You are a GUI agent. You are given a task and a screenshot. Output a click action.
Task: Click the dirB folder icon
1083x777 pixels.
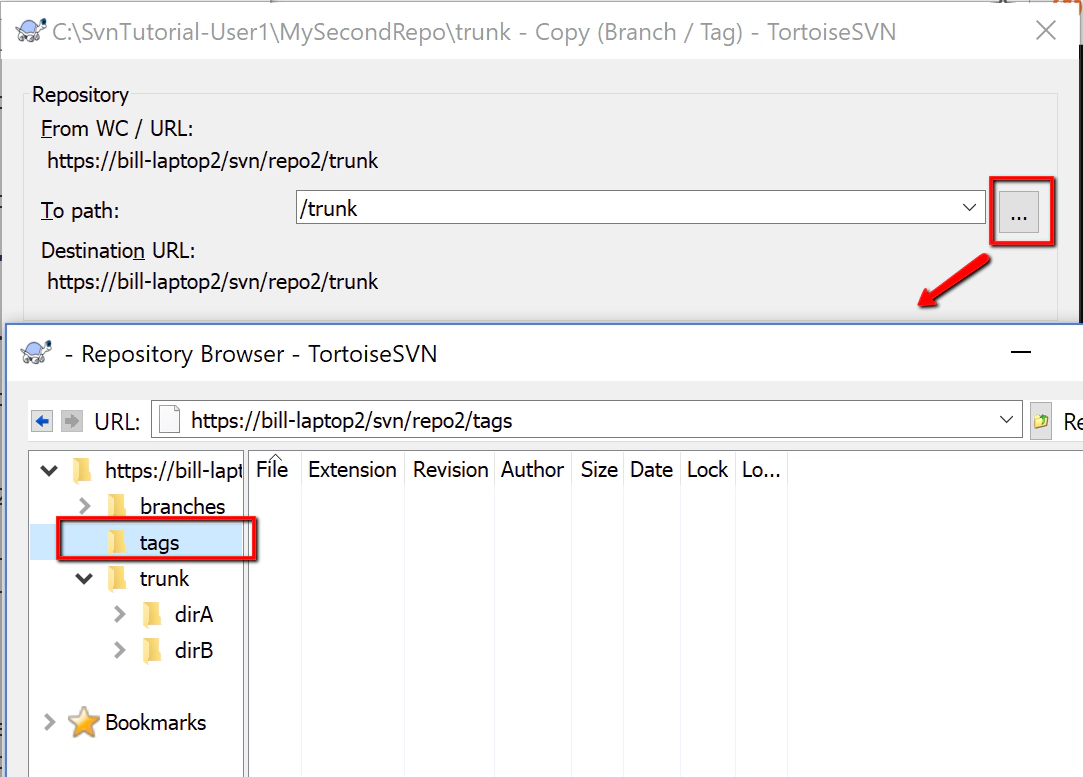[152, 650]
